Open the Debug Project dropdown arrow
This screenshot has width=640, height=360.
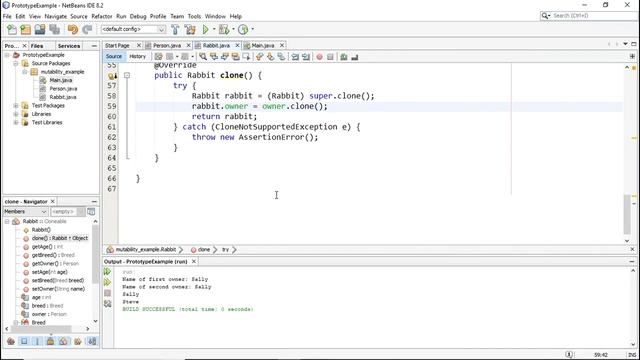[233, 29]
